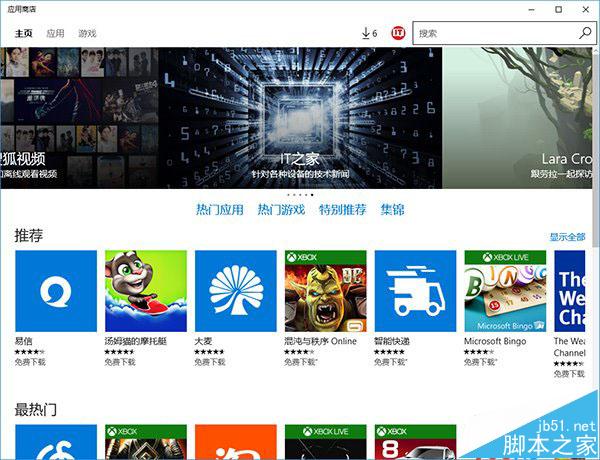Switch to the 应用 tab
Viewport: 600px width, 460px height.
coord(55,34)
